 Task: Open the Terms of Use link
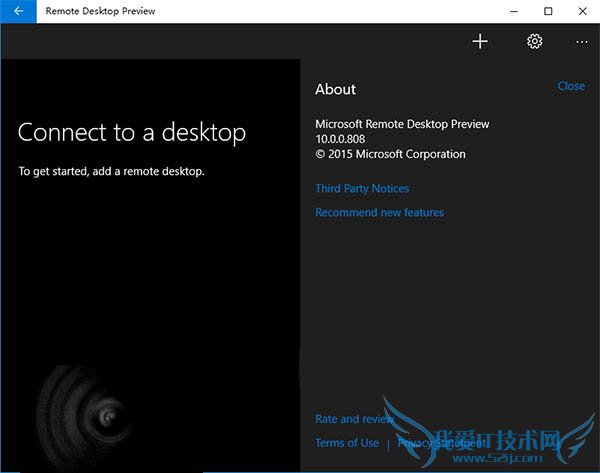[x=347, y=443]
